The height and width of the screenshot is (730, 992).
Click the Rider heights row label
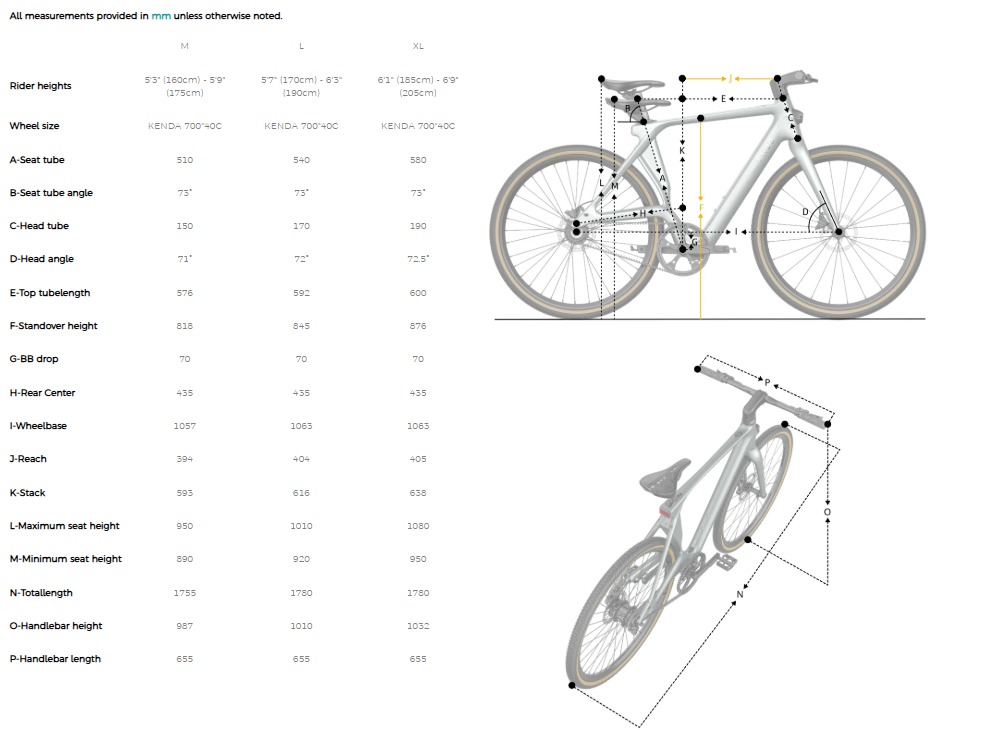tap(40, 86)
